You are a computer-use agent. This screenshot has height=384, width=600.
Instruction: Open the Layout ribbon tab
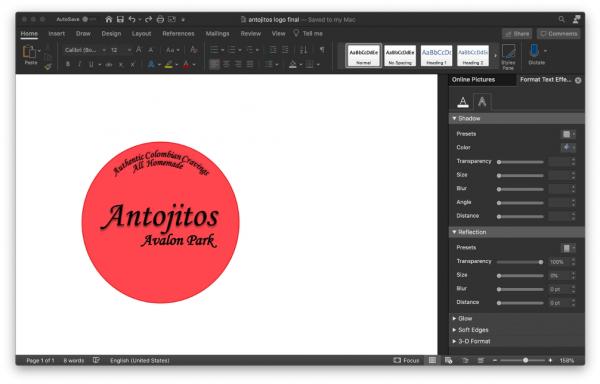141,34
